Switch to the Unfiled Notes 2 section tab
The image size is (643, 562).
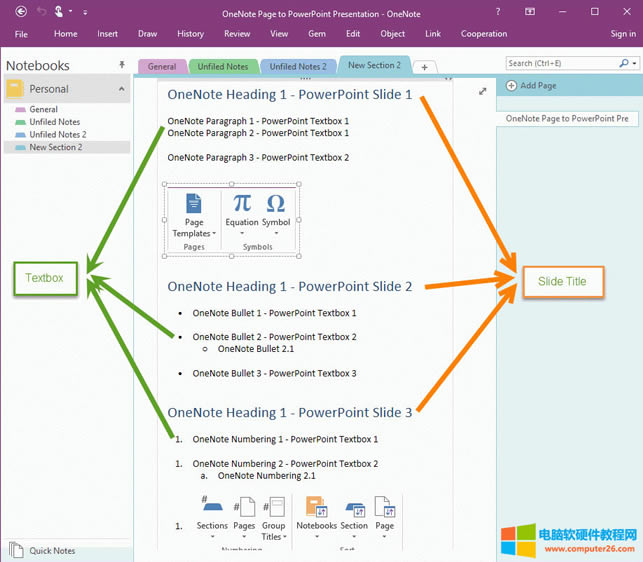(x=297, y=67)
